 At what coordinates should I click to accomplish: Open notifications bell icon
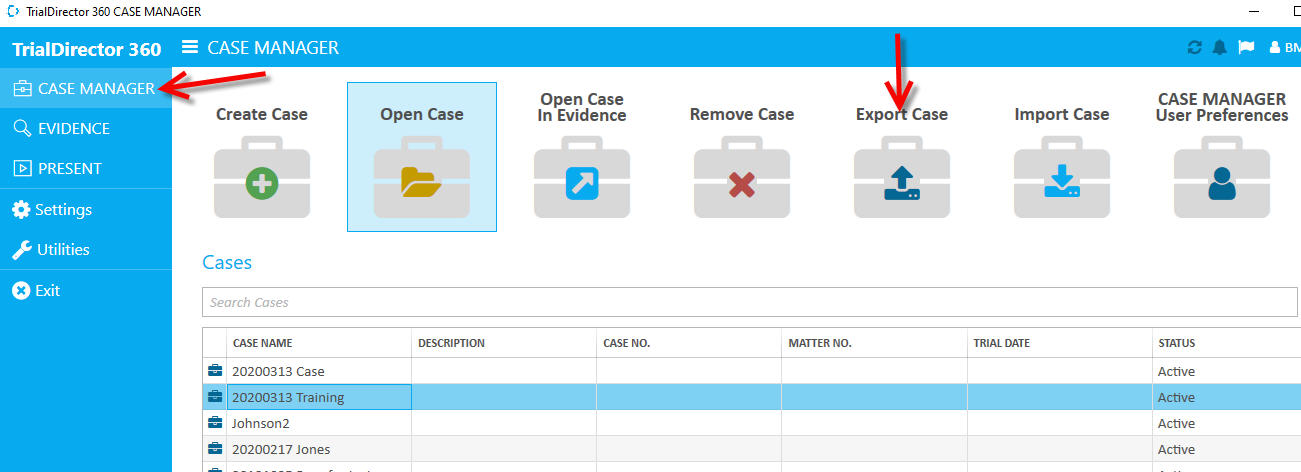point(1220,47)
